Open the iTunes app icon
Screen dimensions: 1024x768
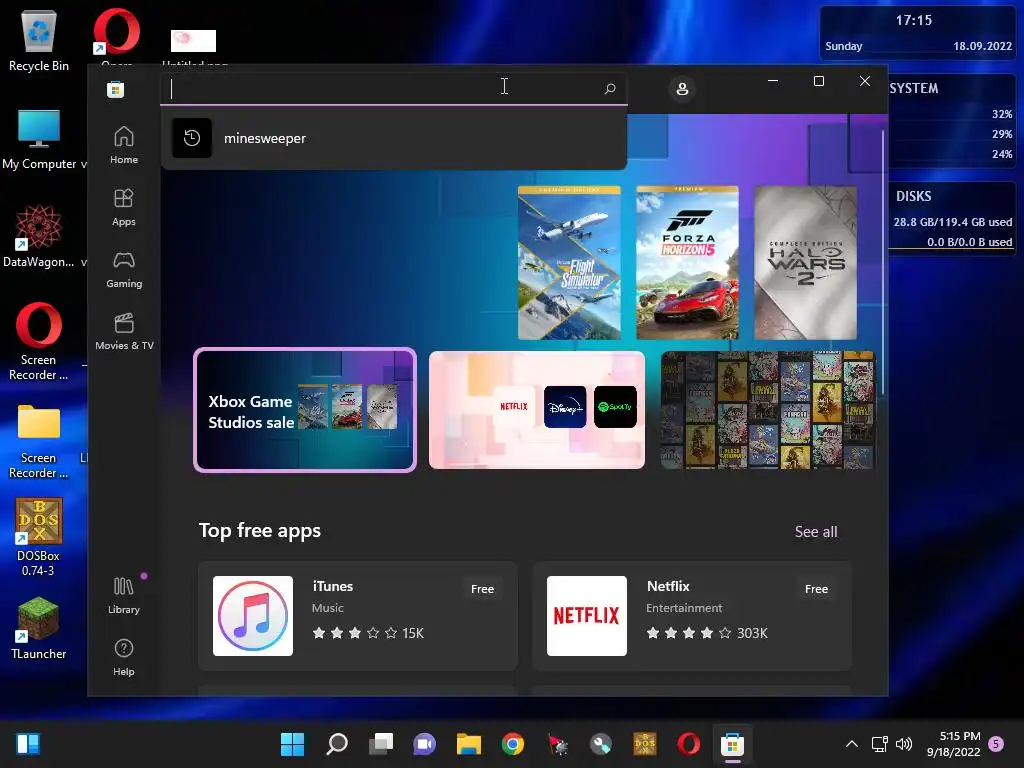[x=253, y=615]
